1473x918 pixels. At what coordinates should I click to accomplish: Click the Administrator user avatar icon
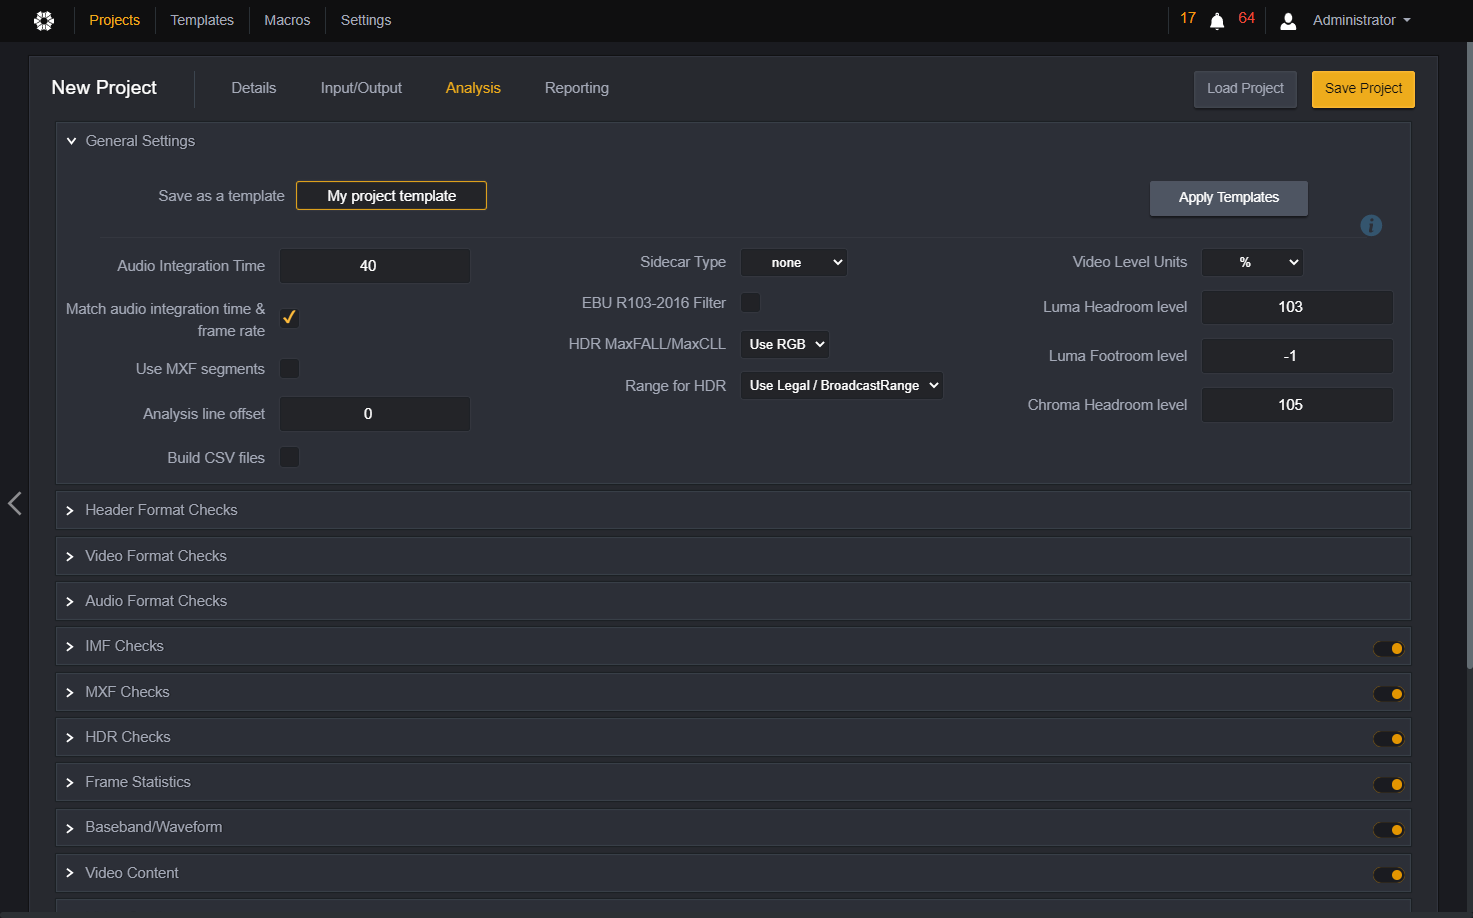pyautogui.click(x=1288, y=21)
